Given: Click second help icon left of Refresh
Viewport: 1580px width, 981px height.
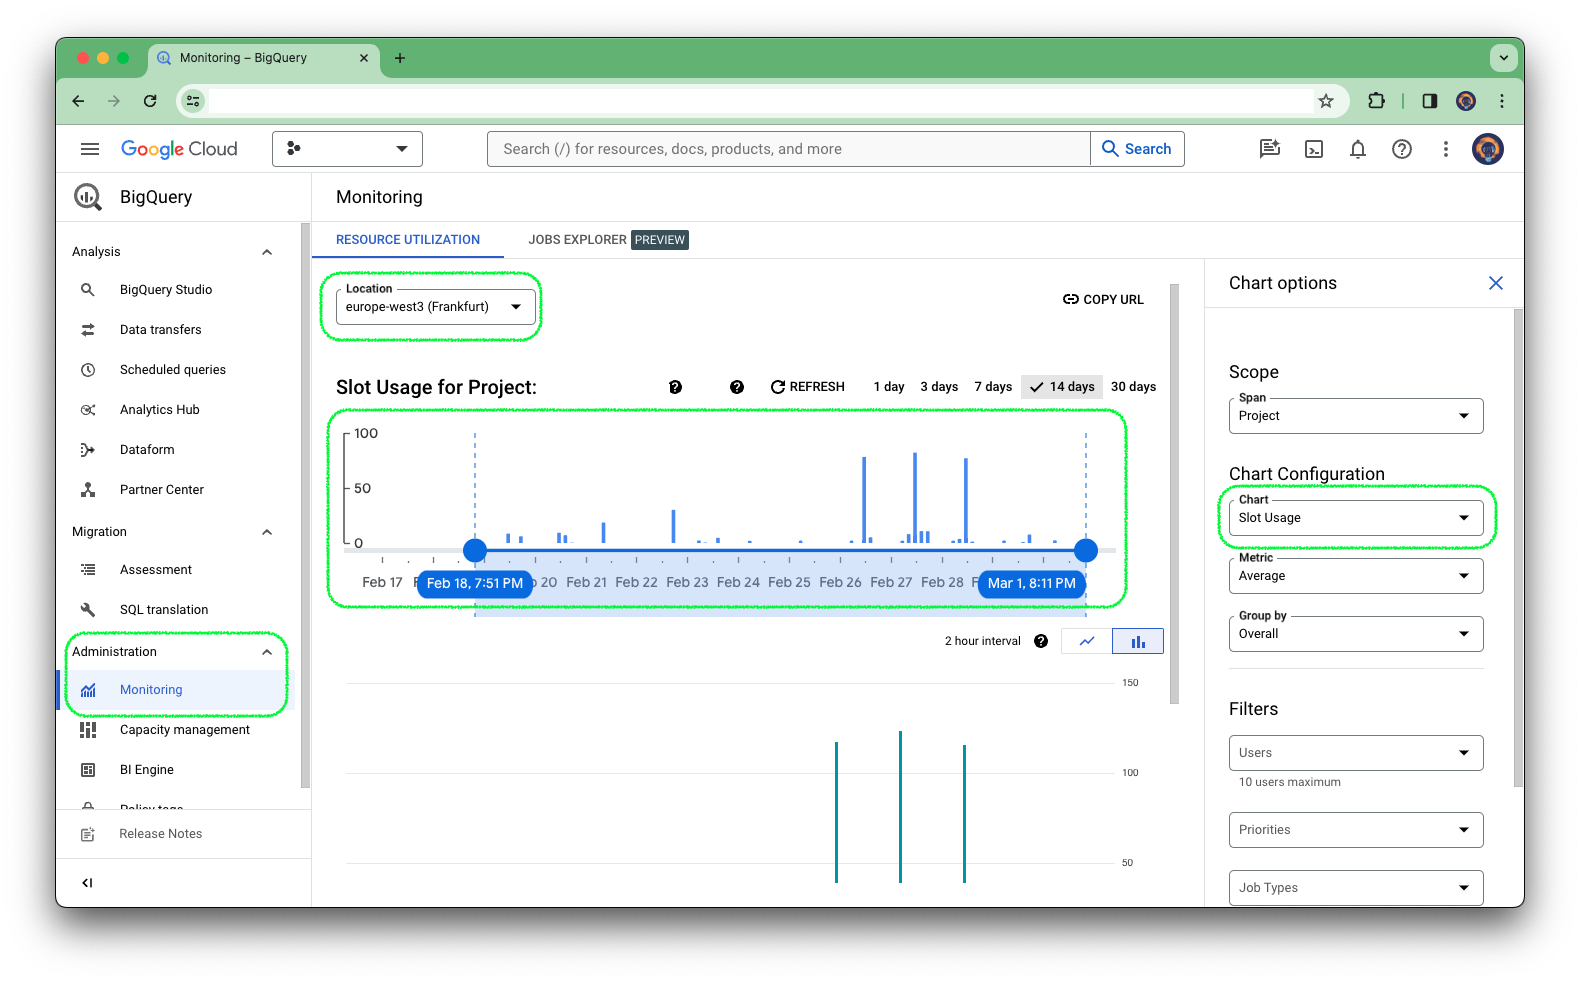Looking at the screenshot, I should click(x=737, y=387).
